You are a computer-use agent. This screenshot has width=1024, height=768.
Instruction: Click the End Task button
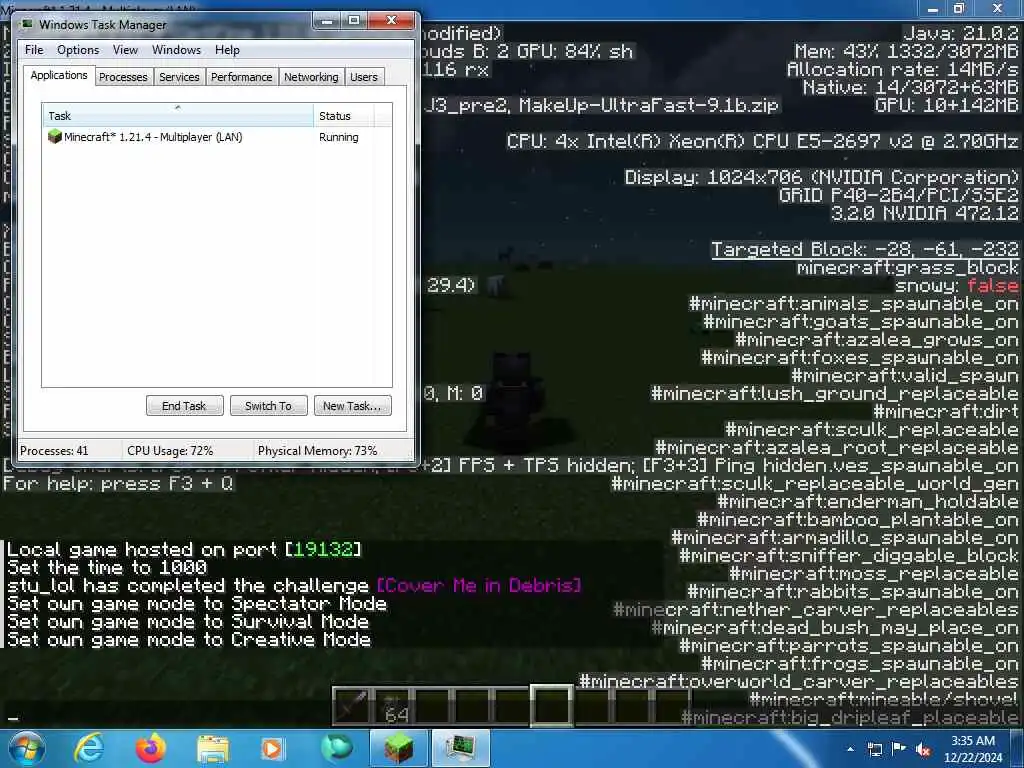point(184,406)
